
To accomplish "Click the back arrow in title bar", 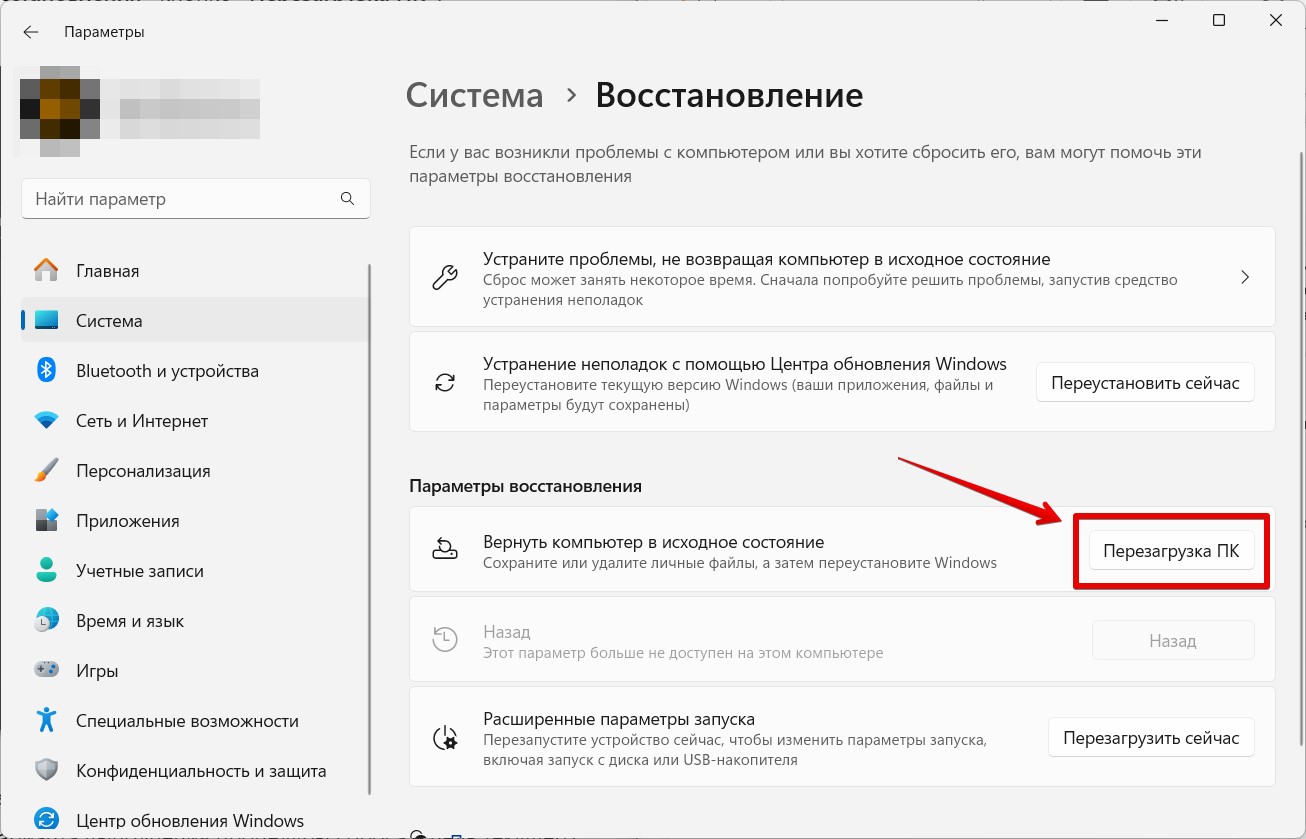I will [31, 32].
